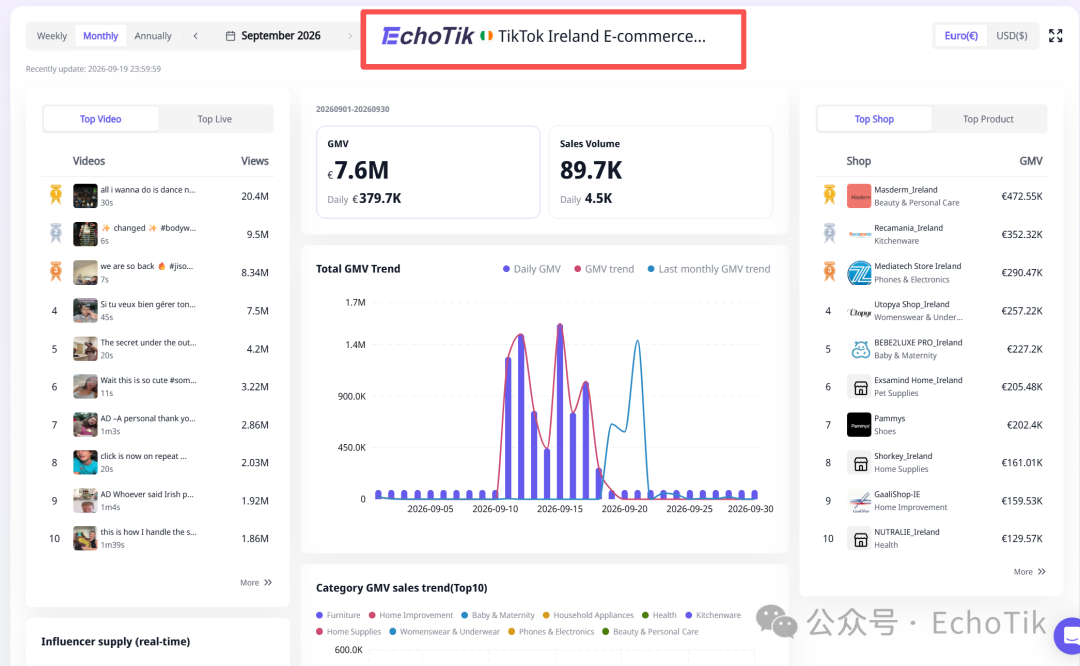Click More under the shop list
Image resolution: width=1080 pixels, height=666 pixels.
(1029, 572)
